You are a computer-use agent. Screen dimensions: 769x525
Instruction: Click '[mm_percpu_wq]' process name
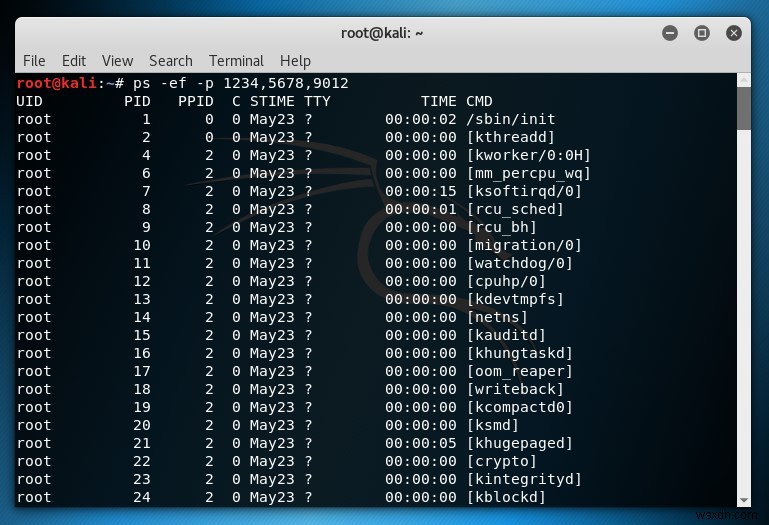[x=529, y=173]
